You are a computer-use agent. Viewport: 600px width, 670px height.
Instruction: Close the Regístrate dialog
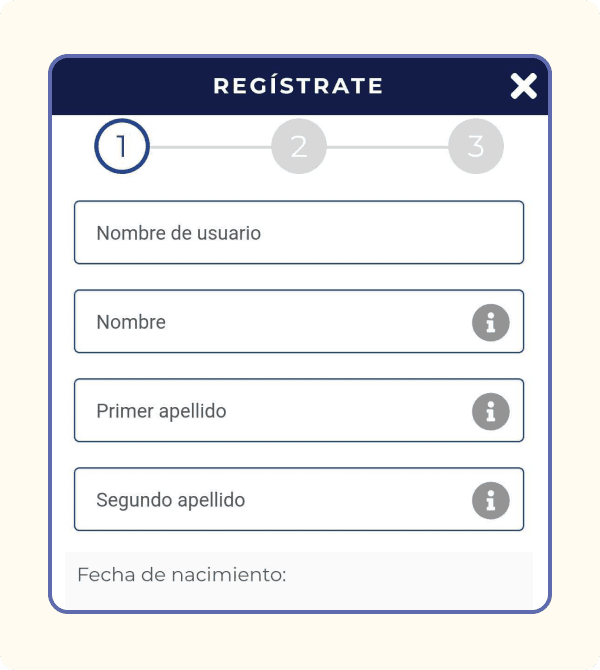point(523,86)
